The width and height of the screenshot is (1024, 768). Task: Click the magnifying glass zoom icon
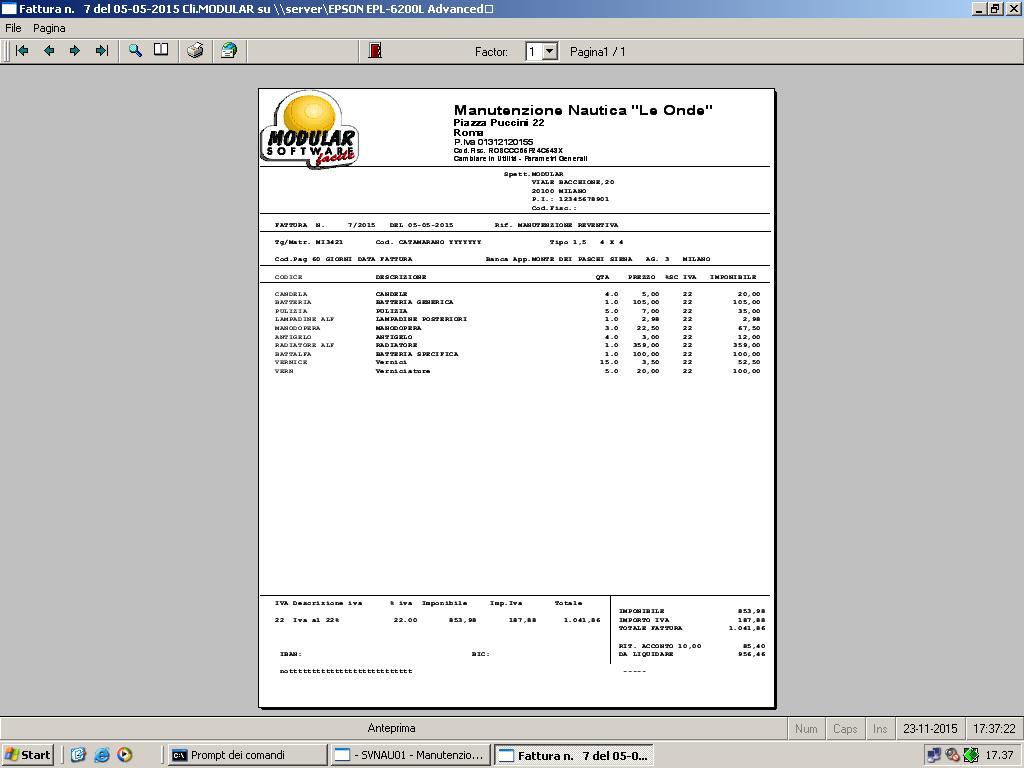[x=135, y=50]
